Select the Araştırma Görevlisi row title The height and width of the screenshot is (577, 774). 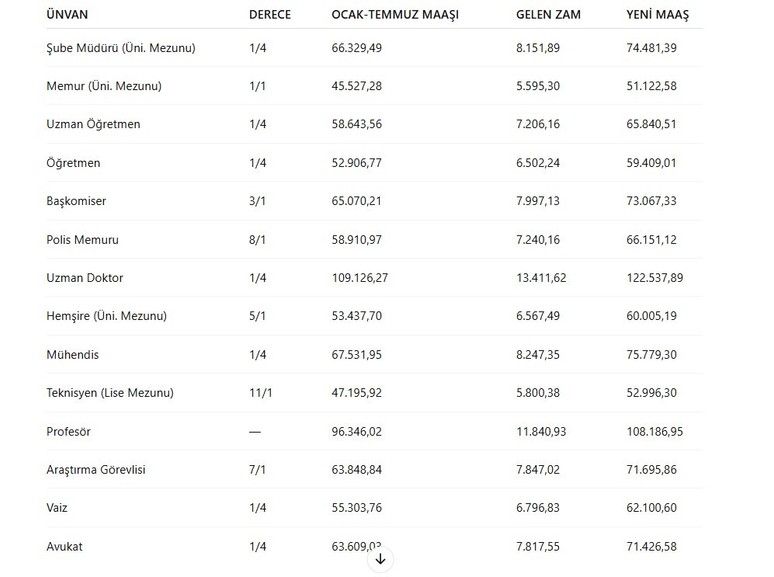pos(96,469)
